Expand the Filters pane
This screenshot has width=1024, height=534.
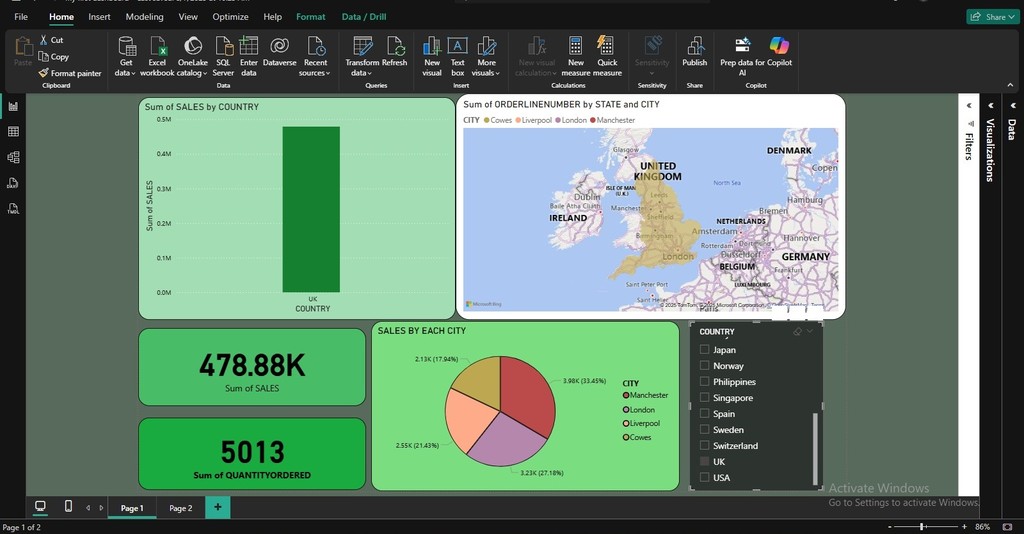point(969,106)
